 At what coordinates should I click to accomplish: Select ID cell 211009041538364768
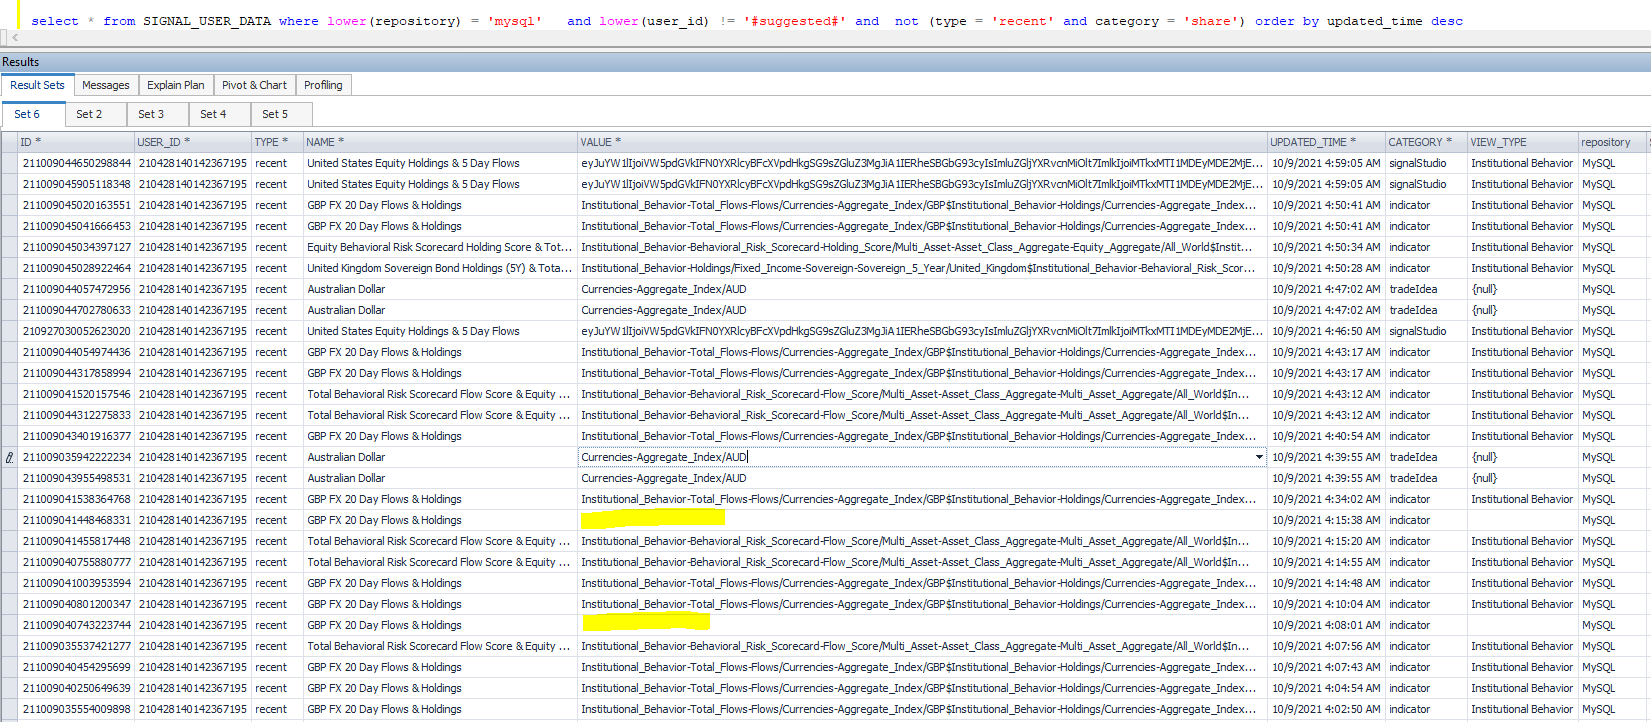pos(77,499)
